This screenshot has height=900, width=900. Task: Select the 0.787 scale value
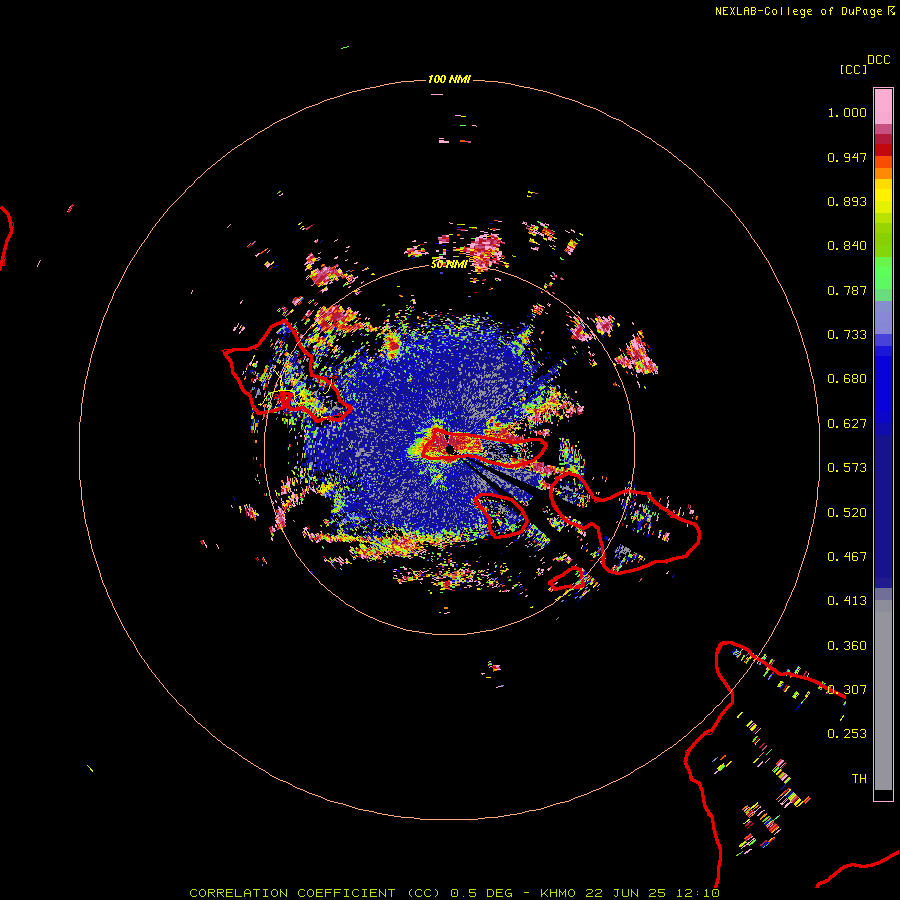coord(847,290)
